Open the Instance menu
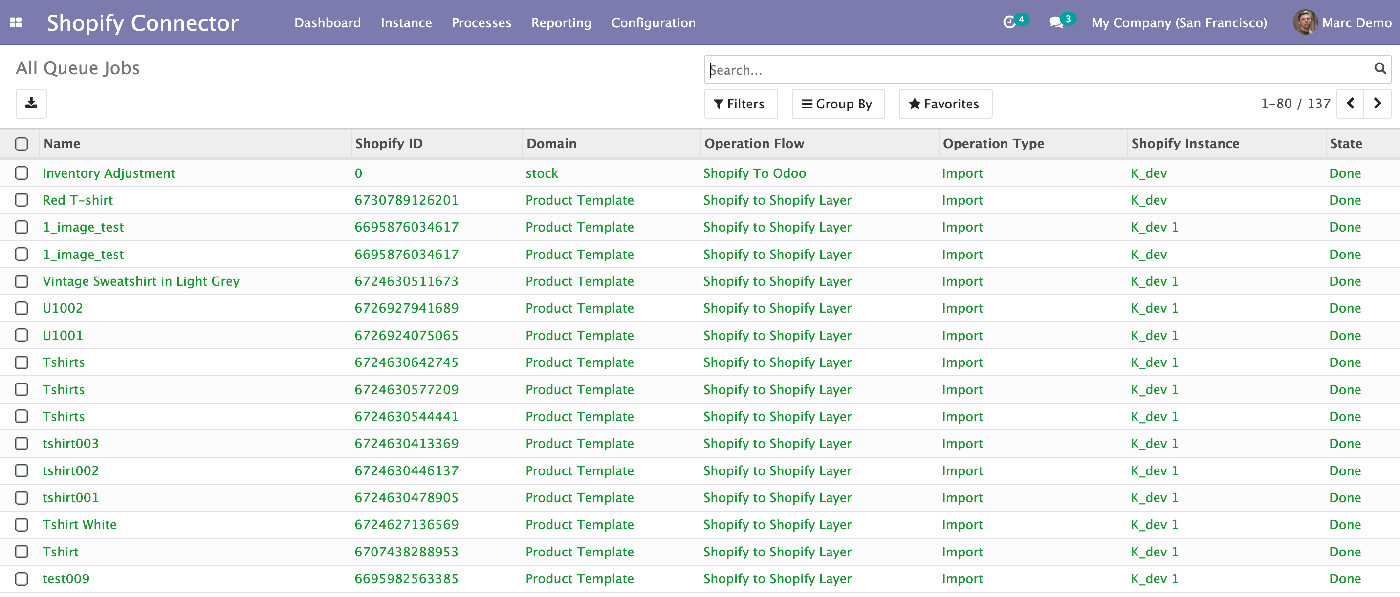The image size is (1400, 597). point(406,22)
